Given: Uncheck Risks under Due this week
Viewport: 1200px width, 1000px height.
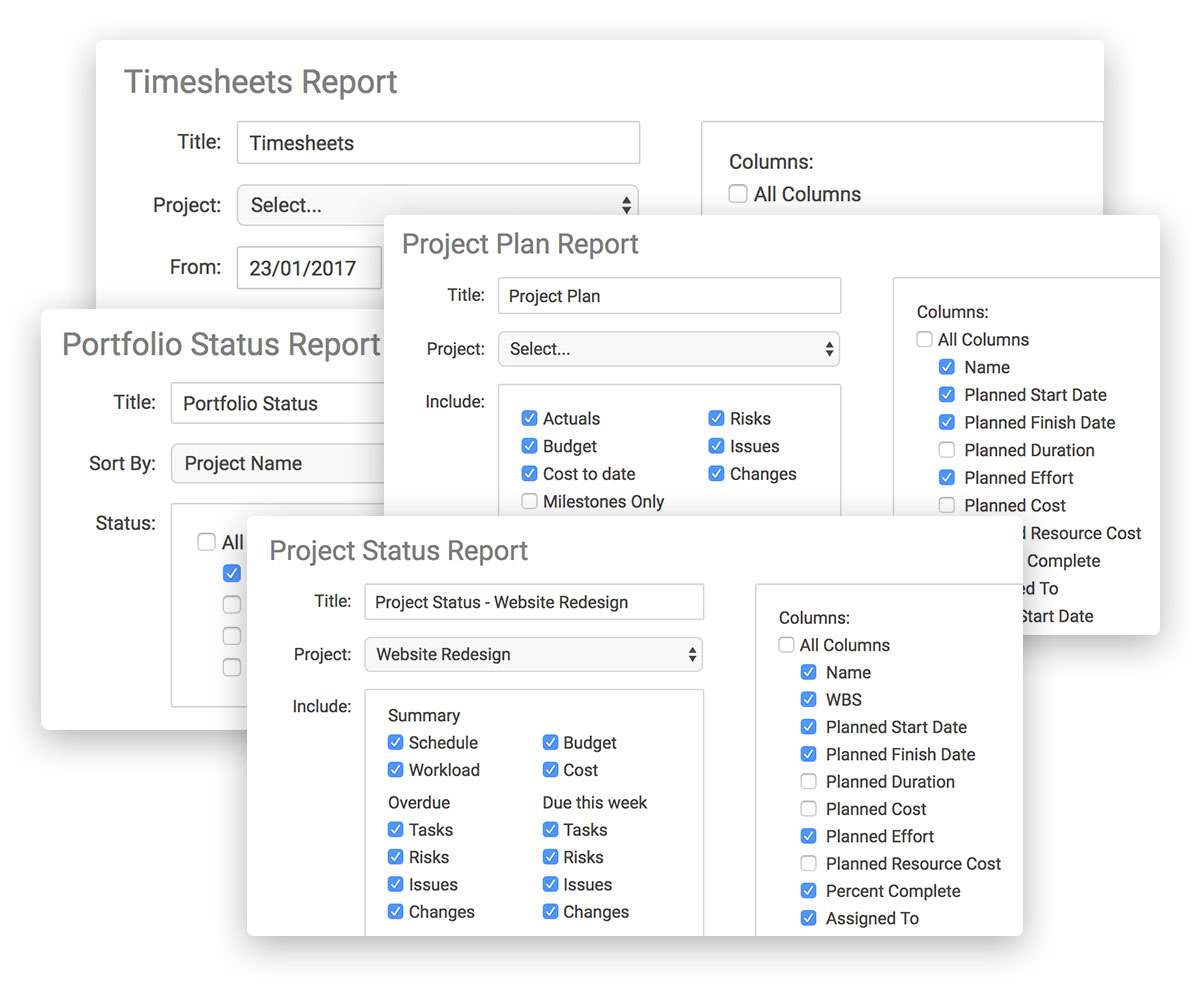Looking at the screenshot, I should point(551,857).
